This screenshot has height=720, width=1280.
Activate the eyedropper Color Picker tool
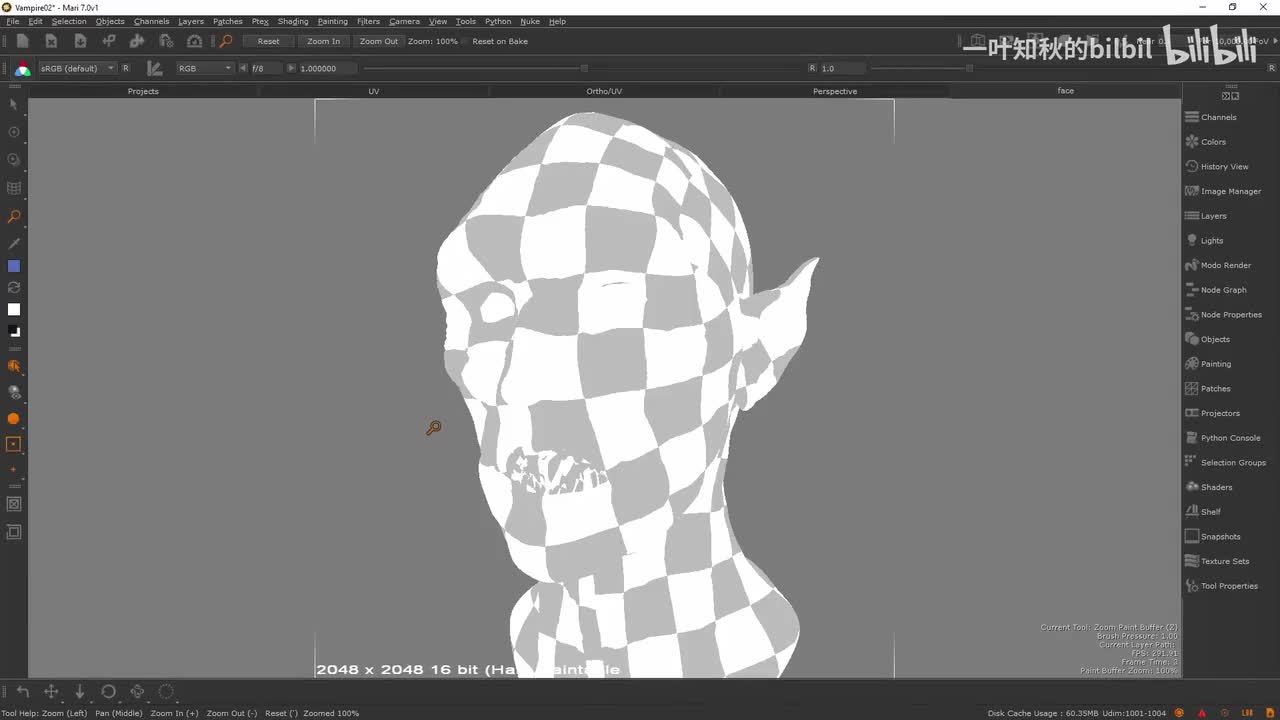[x=14, y=243]
